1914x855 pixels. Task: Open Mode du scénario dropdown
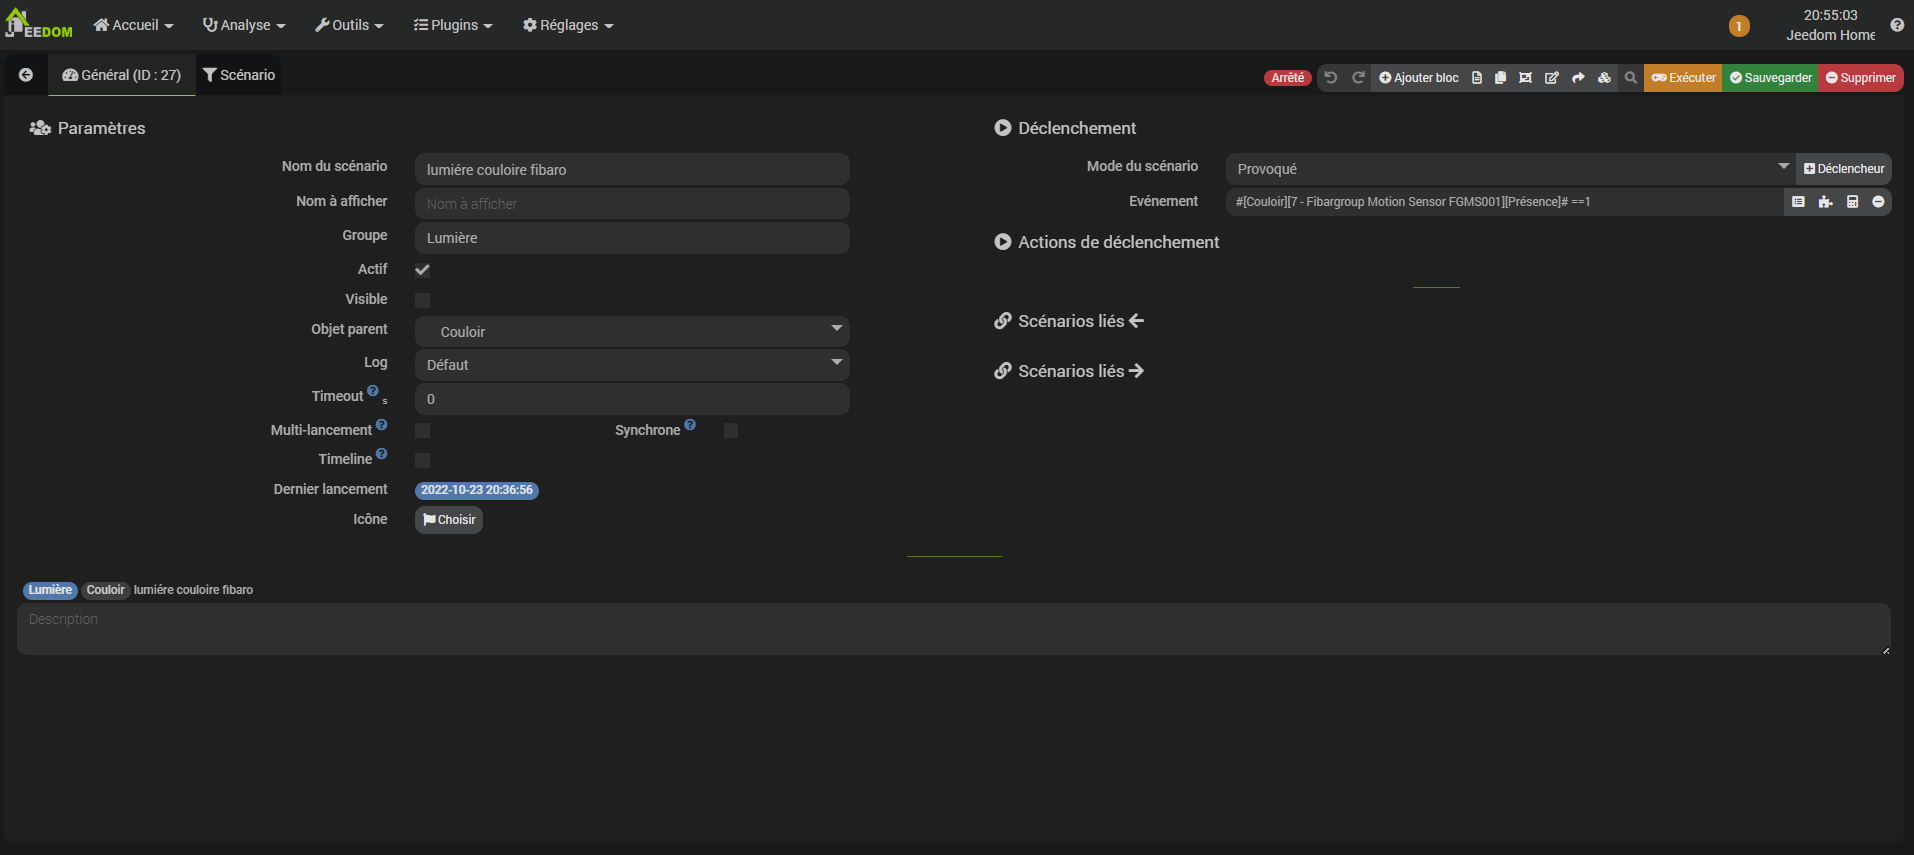pos(1510,169)
